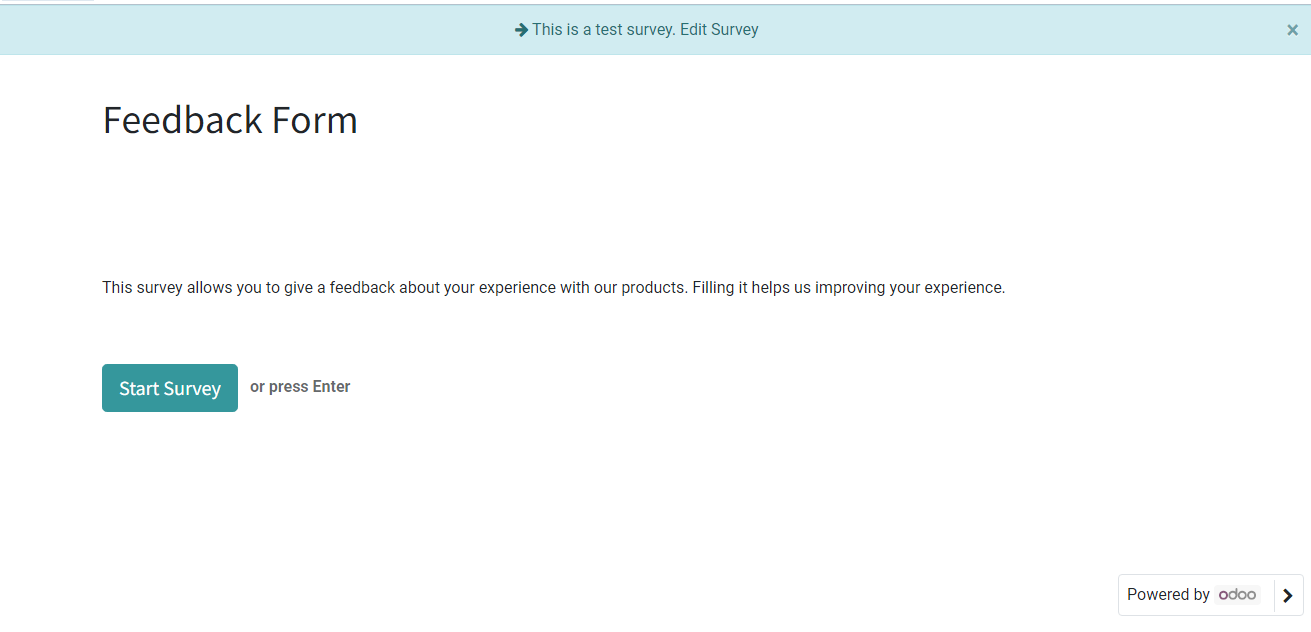
Task: Dismiss the test survey banner with the X
Action: click(x=1292, y=30)
